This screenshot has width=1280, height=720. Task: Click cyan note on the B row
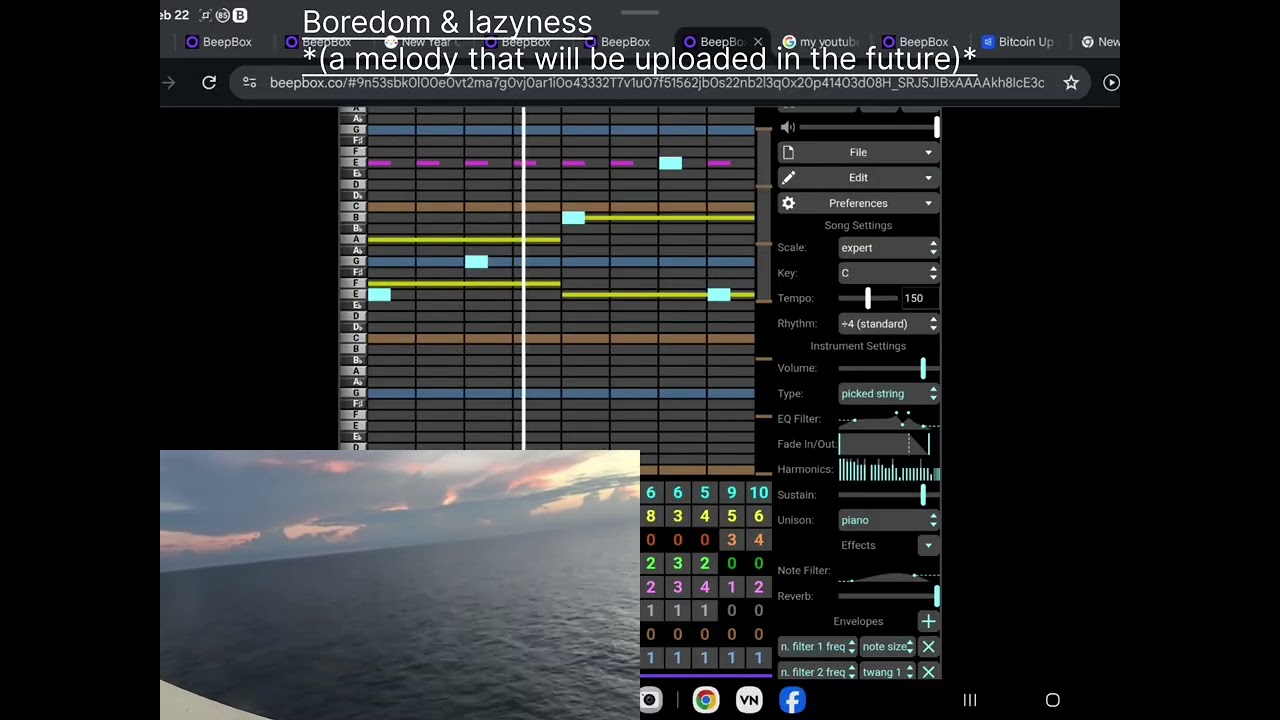(573, 217)
